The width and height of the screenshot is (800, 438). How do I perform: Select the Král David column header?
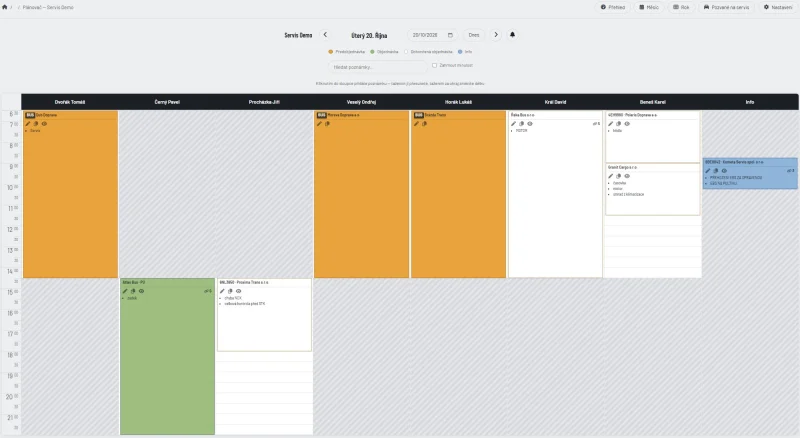[555, 102]
